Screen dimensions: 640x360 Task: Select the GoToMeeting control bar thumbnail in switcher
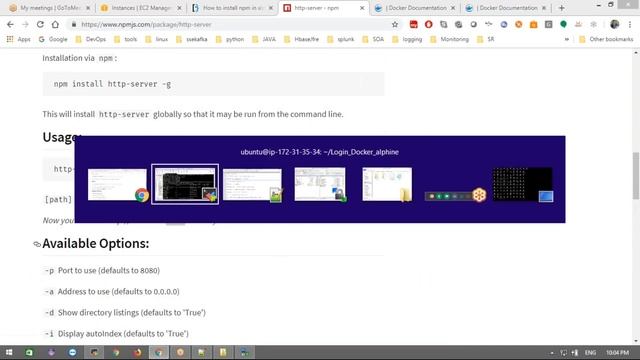point(455,196)
